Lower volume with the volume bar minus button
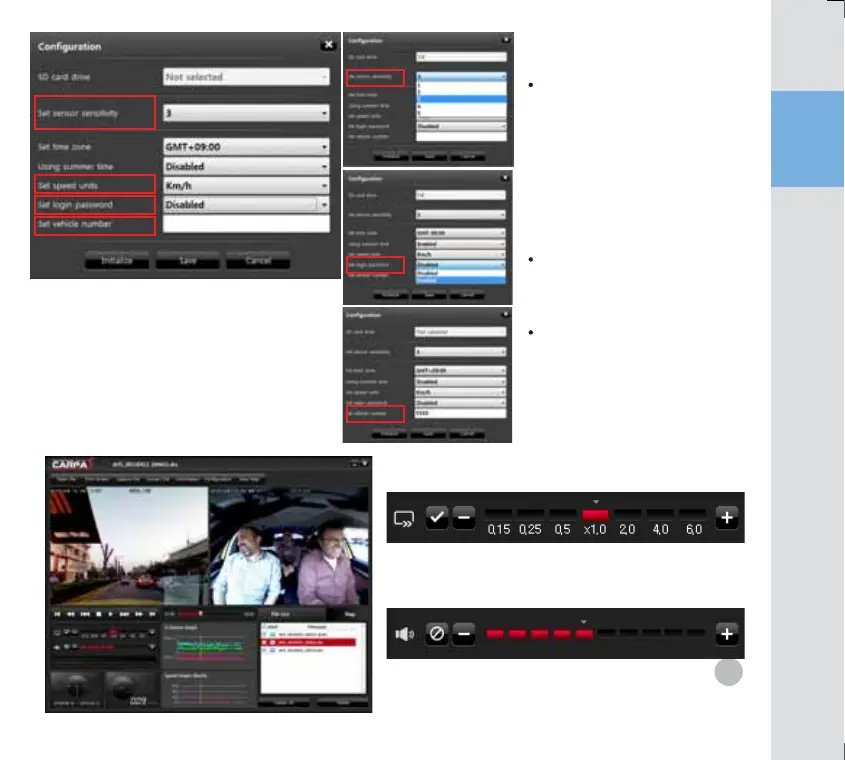 point(463,633)
